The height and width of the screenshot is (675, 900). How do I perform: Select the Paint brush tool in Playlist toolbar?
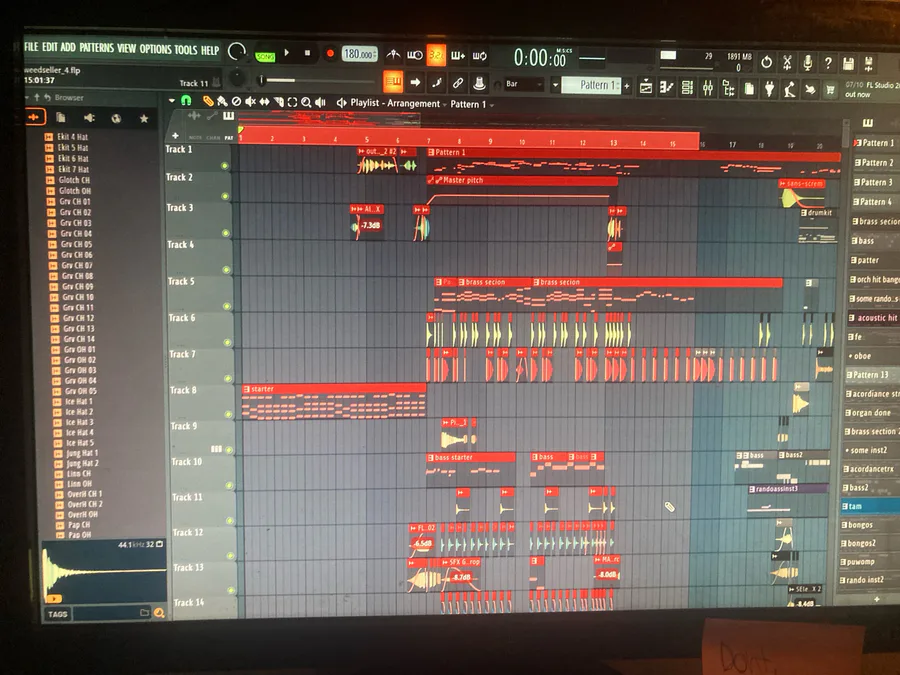point(222,102)
